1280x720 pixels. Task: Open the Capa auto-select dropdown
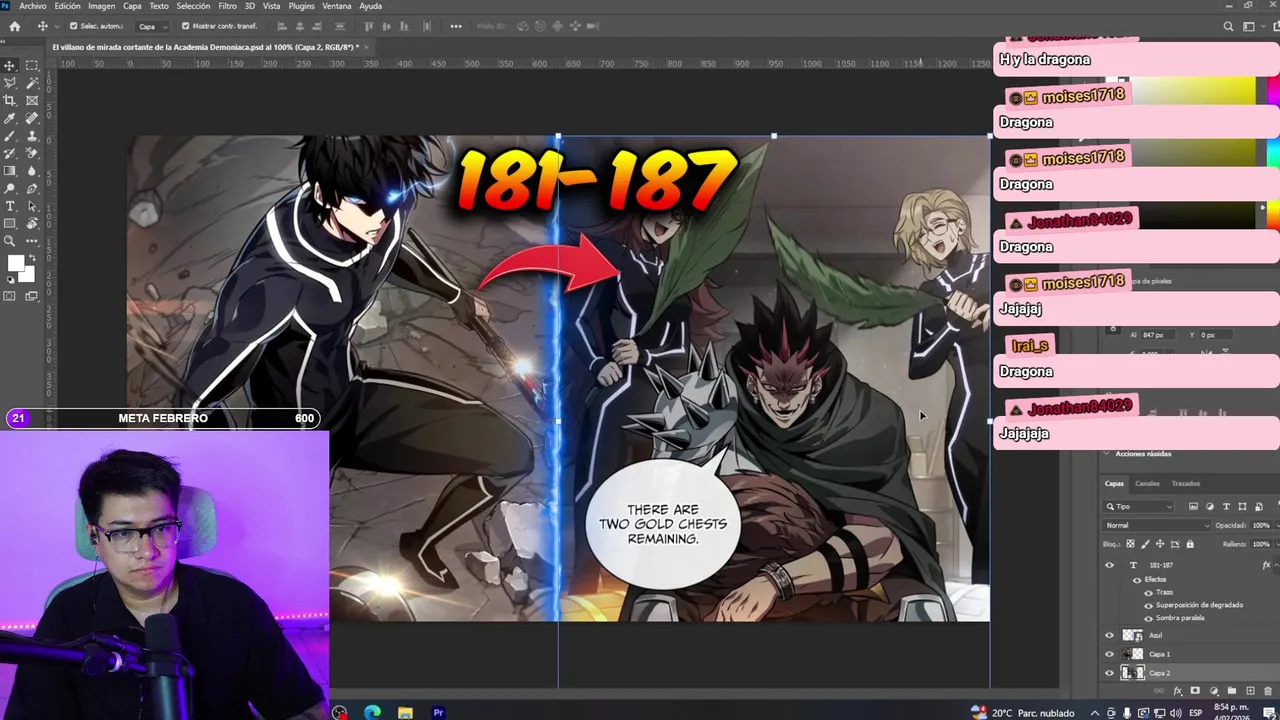[153, 26]
